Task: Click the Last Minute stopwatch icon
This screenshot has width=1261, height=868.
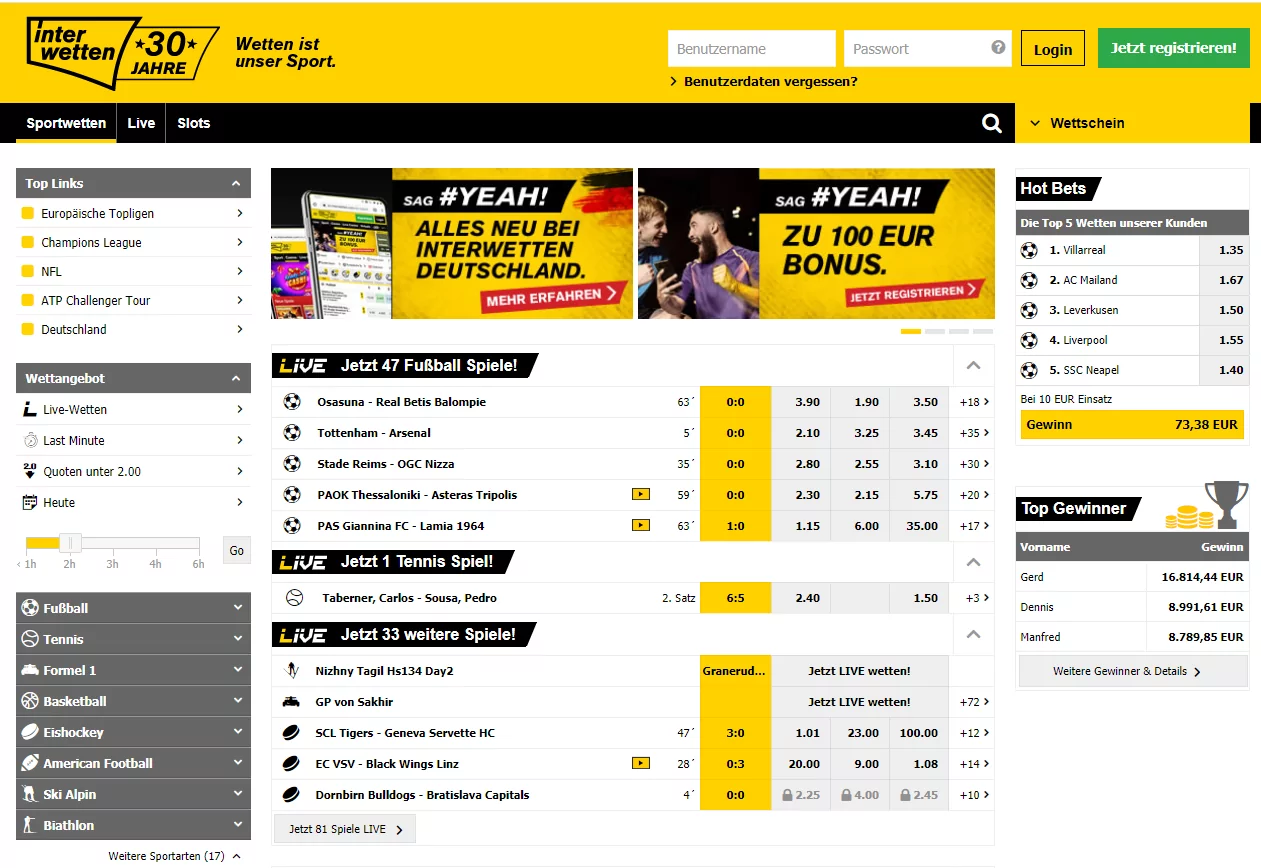Action: coord(29,441)
